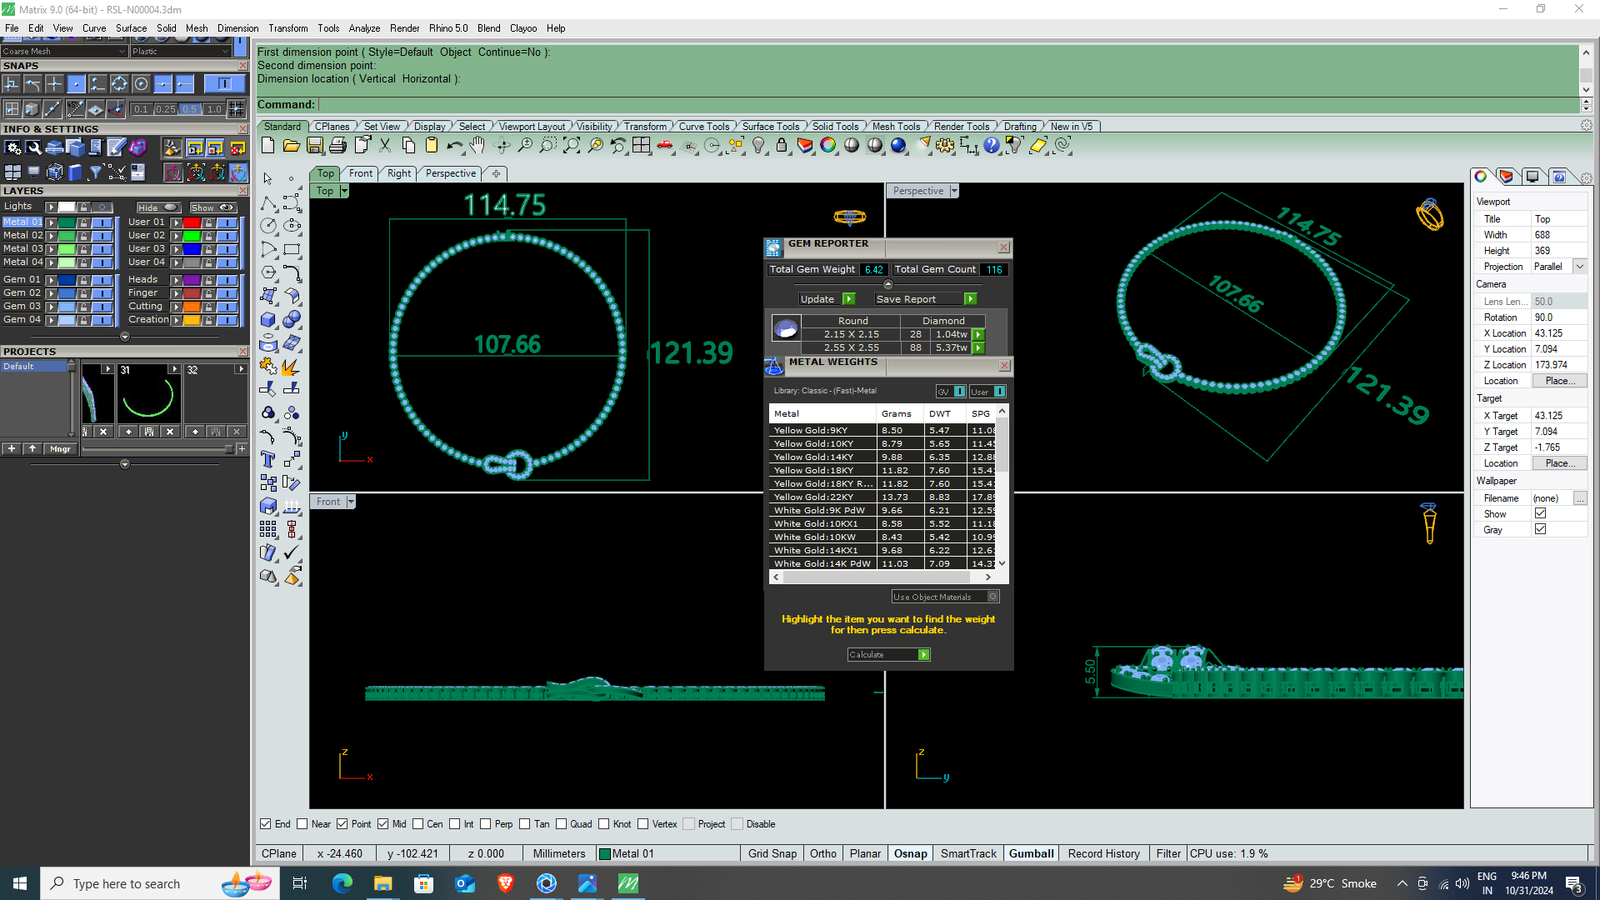Cut selection with the scissors icon

[385, 146]
